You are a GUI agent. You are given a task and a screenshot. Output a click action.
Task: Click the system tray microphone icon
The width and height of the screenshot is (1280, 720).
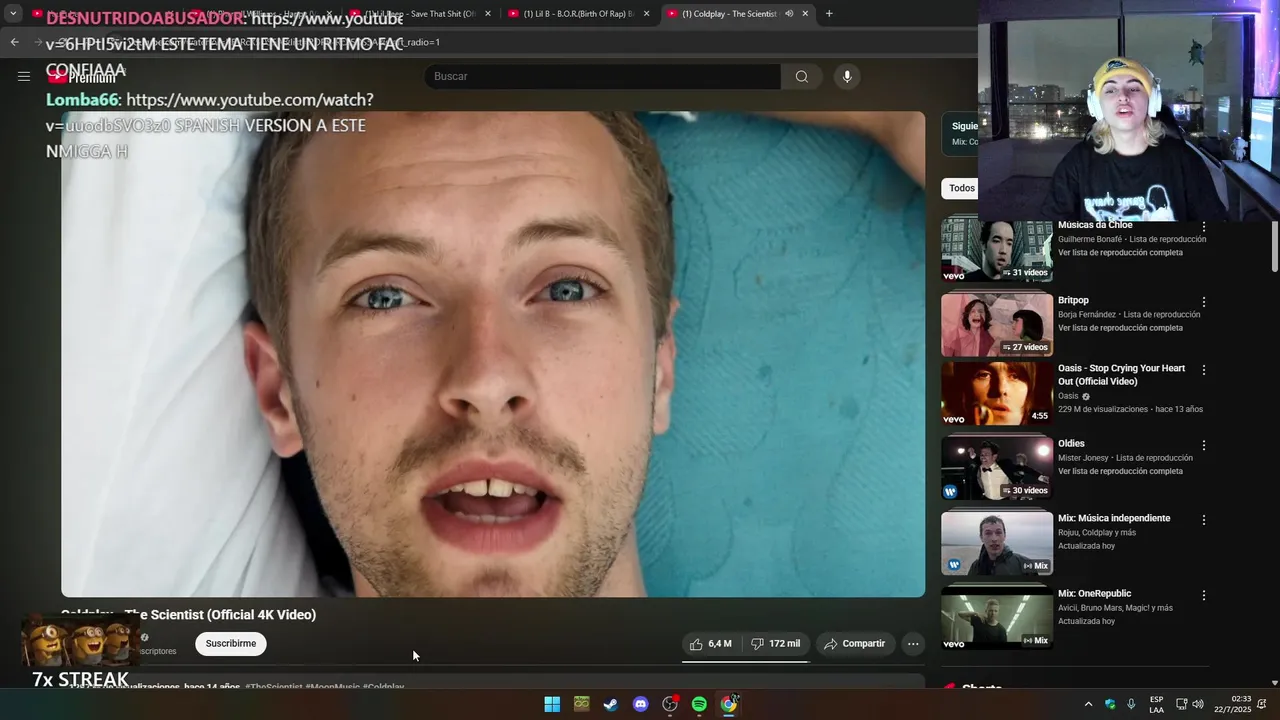pyautogui.click(x=1131, y=704)
